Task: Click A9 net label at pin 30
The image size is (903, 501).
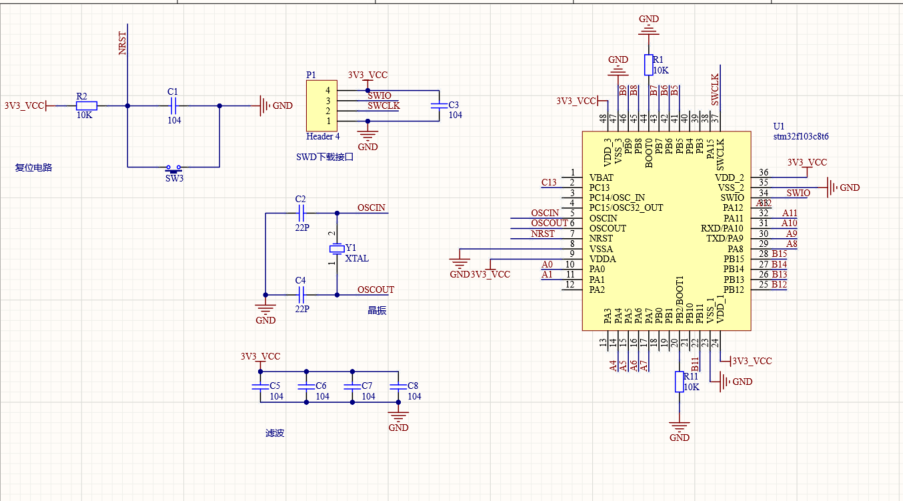Action: point(792,234)
